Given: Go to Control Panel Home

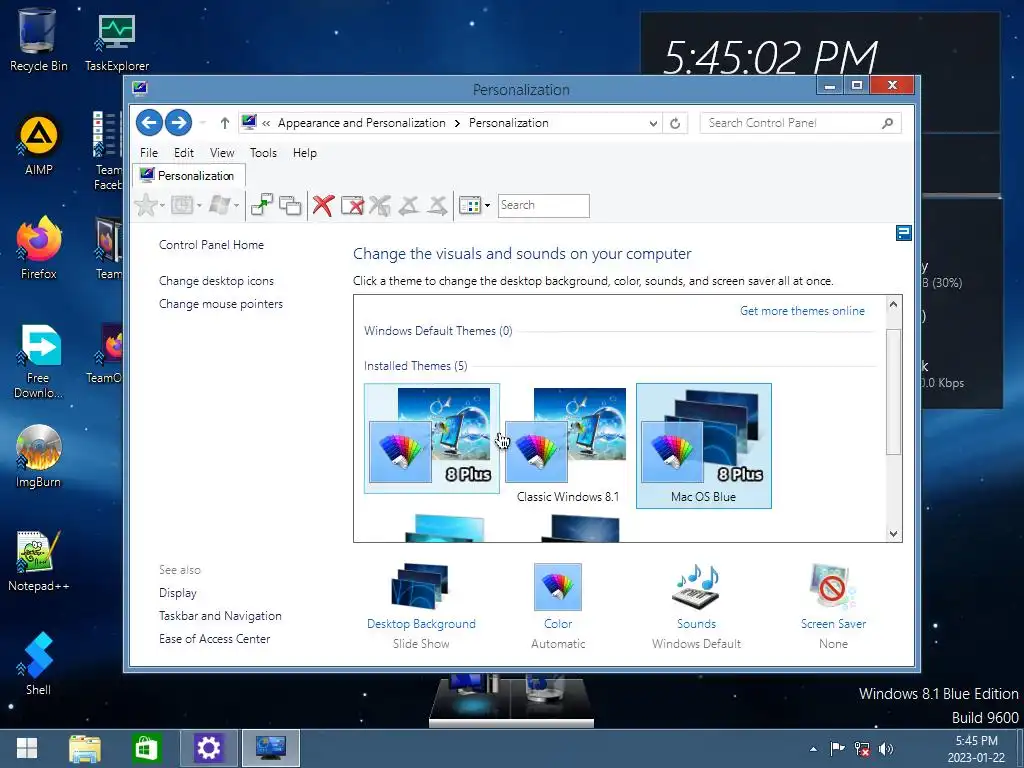Looking at the screenshot, I should tap(212, 245).
